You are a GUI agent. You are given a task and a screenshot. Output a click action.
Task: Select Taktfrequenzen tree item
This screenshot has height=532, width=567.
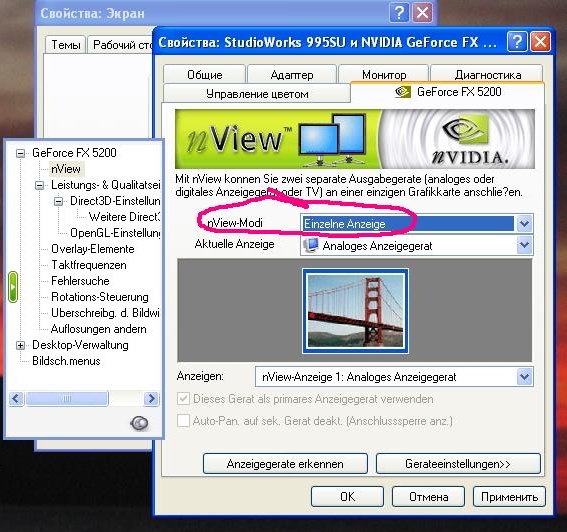click(89, 265)
